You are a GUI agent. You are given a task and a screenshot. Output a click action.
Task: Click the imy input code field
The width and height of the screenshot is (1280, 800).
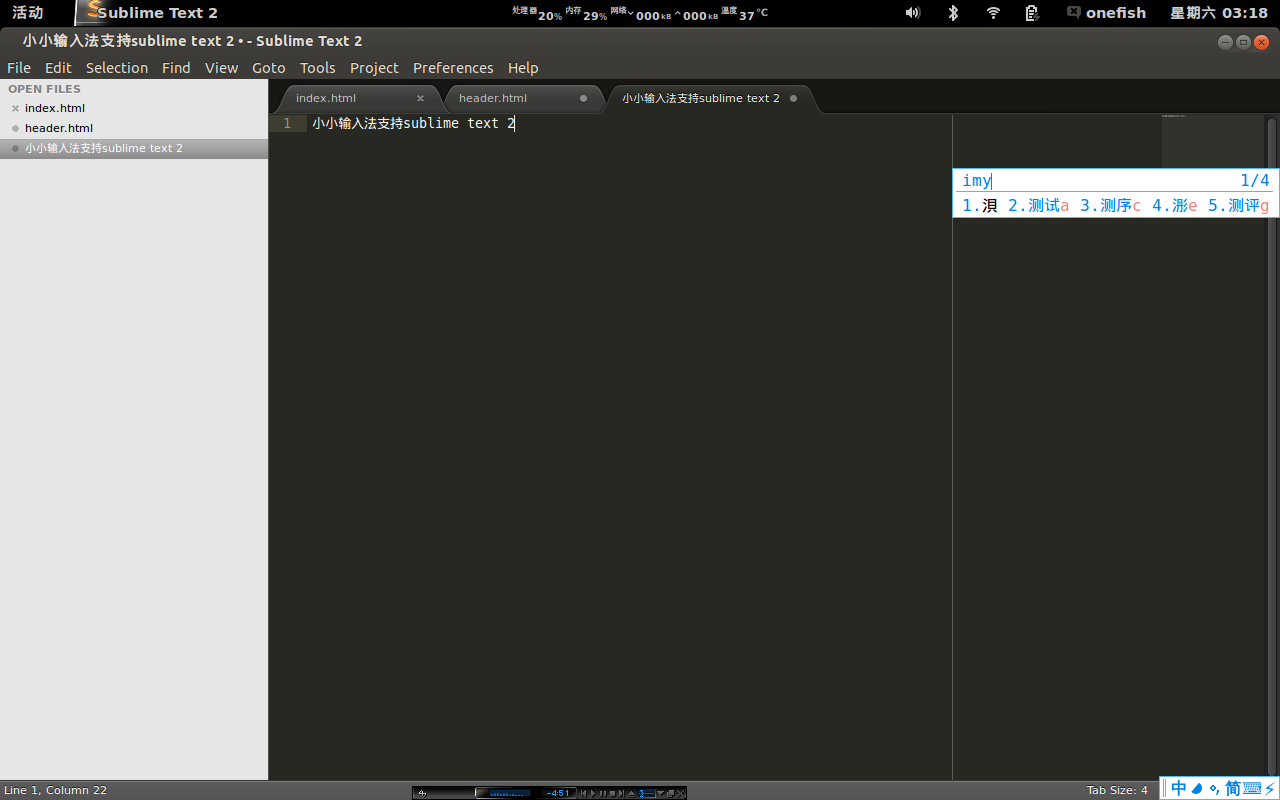[x=977, y=181]
